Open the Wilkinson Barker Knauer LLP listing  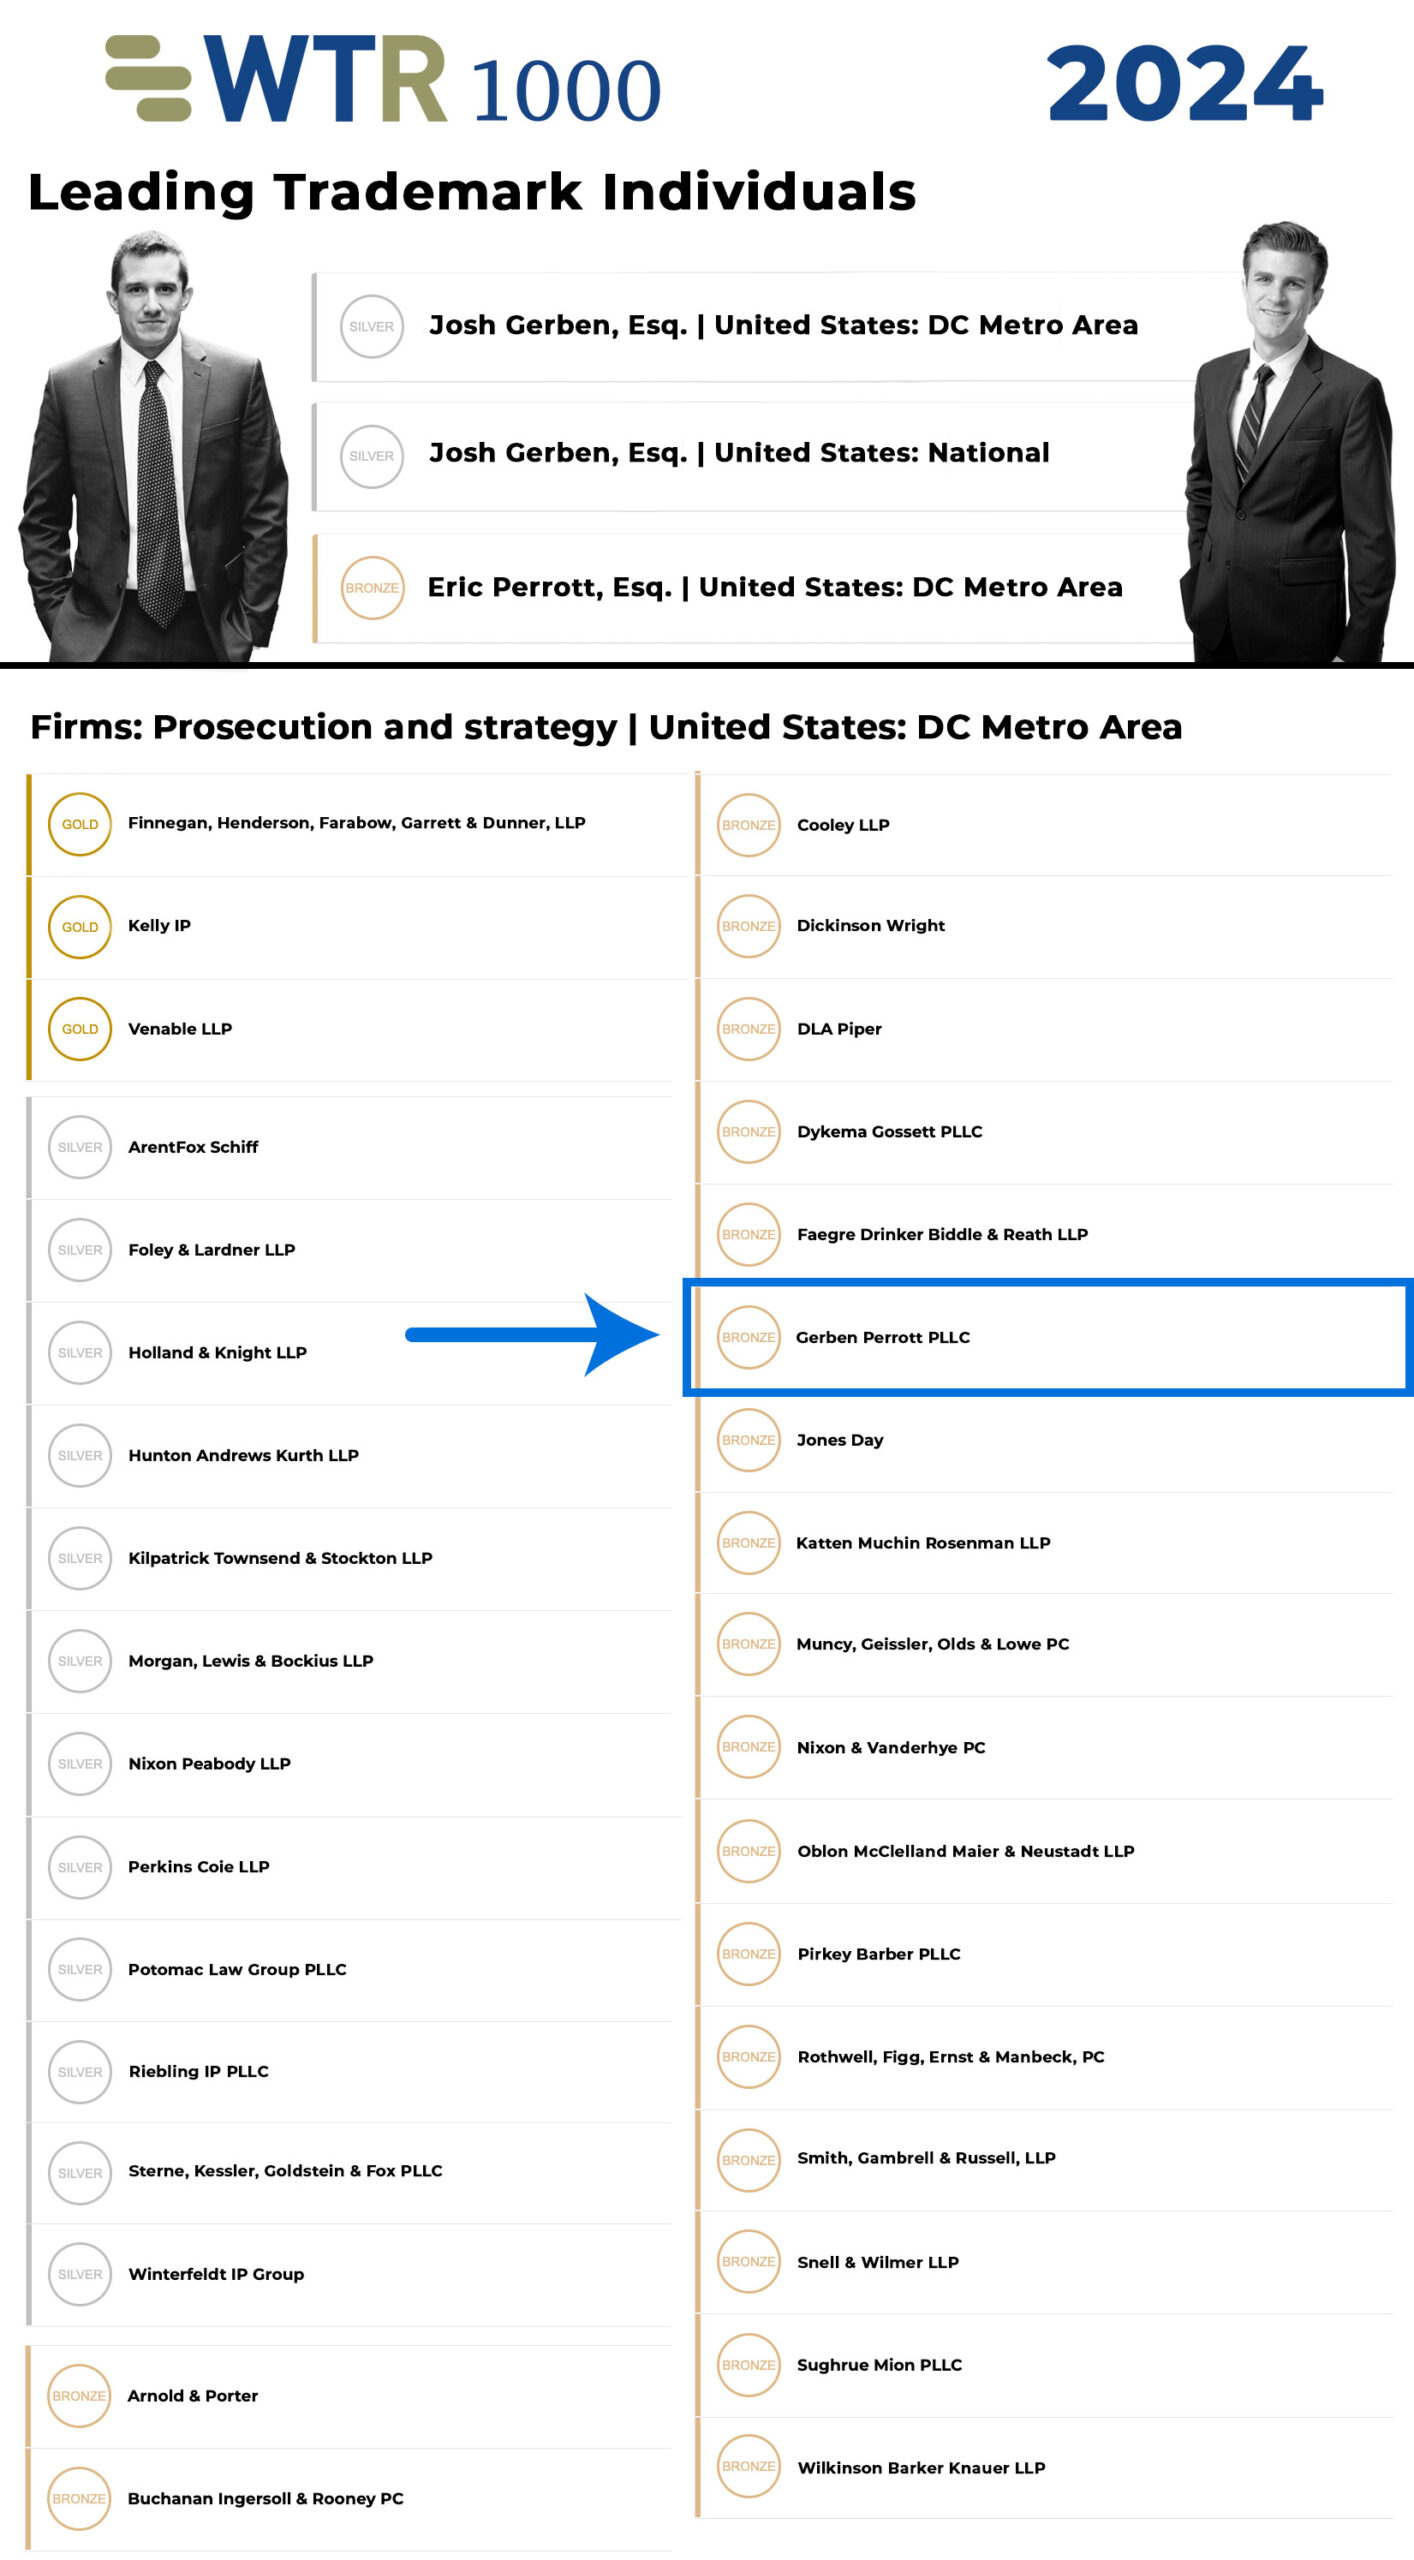pyautogui.click(x=921, y=2467)
